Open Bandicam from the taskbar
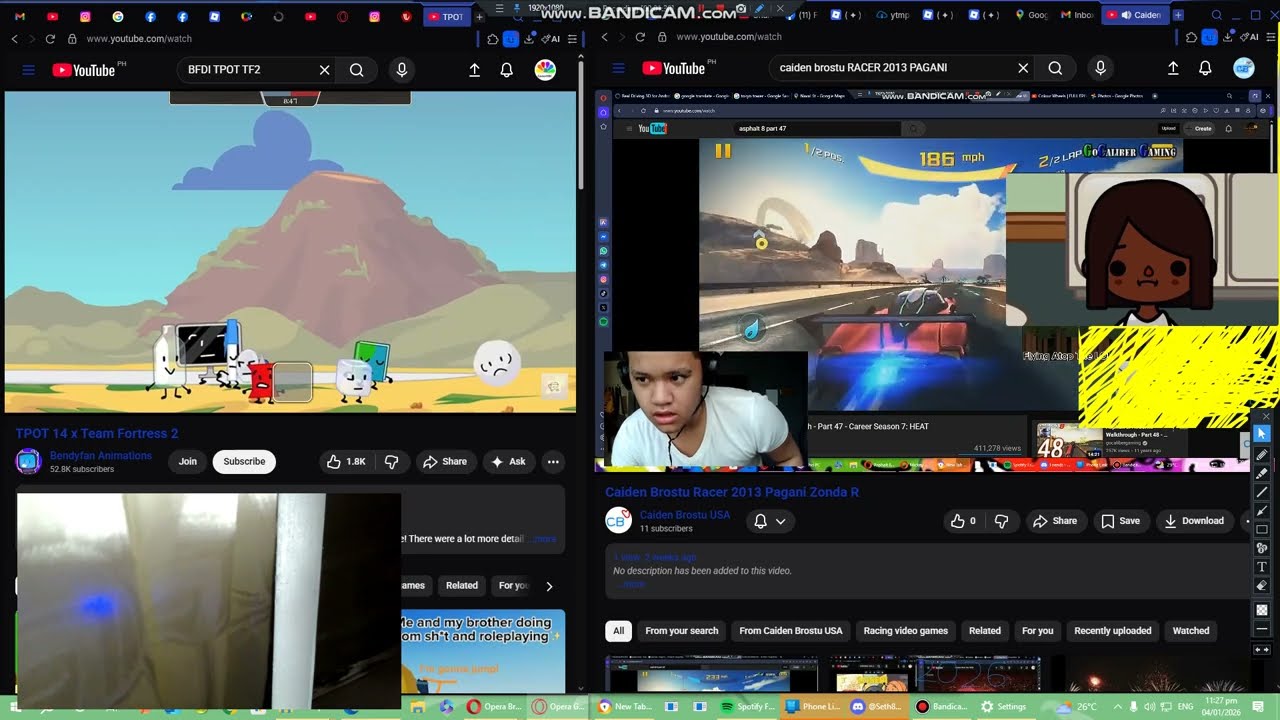This screenshot has width=1280, height=720. [x=941, y=706]
